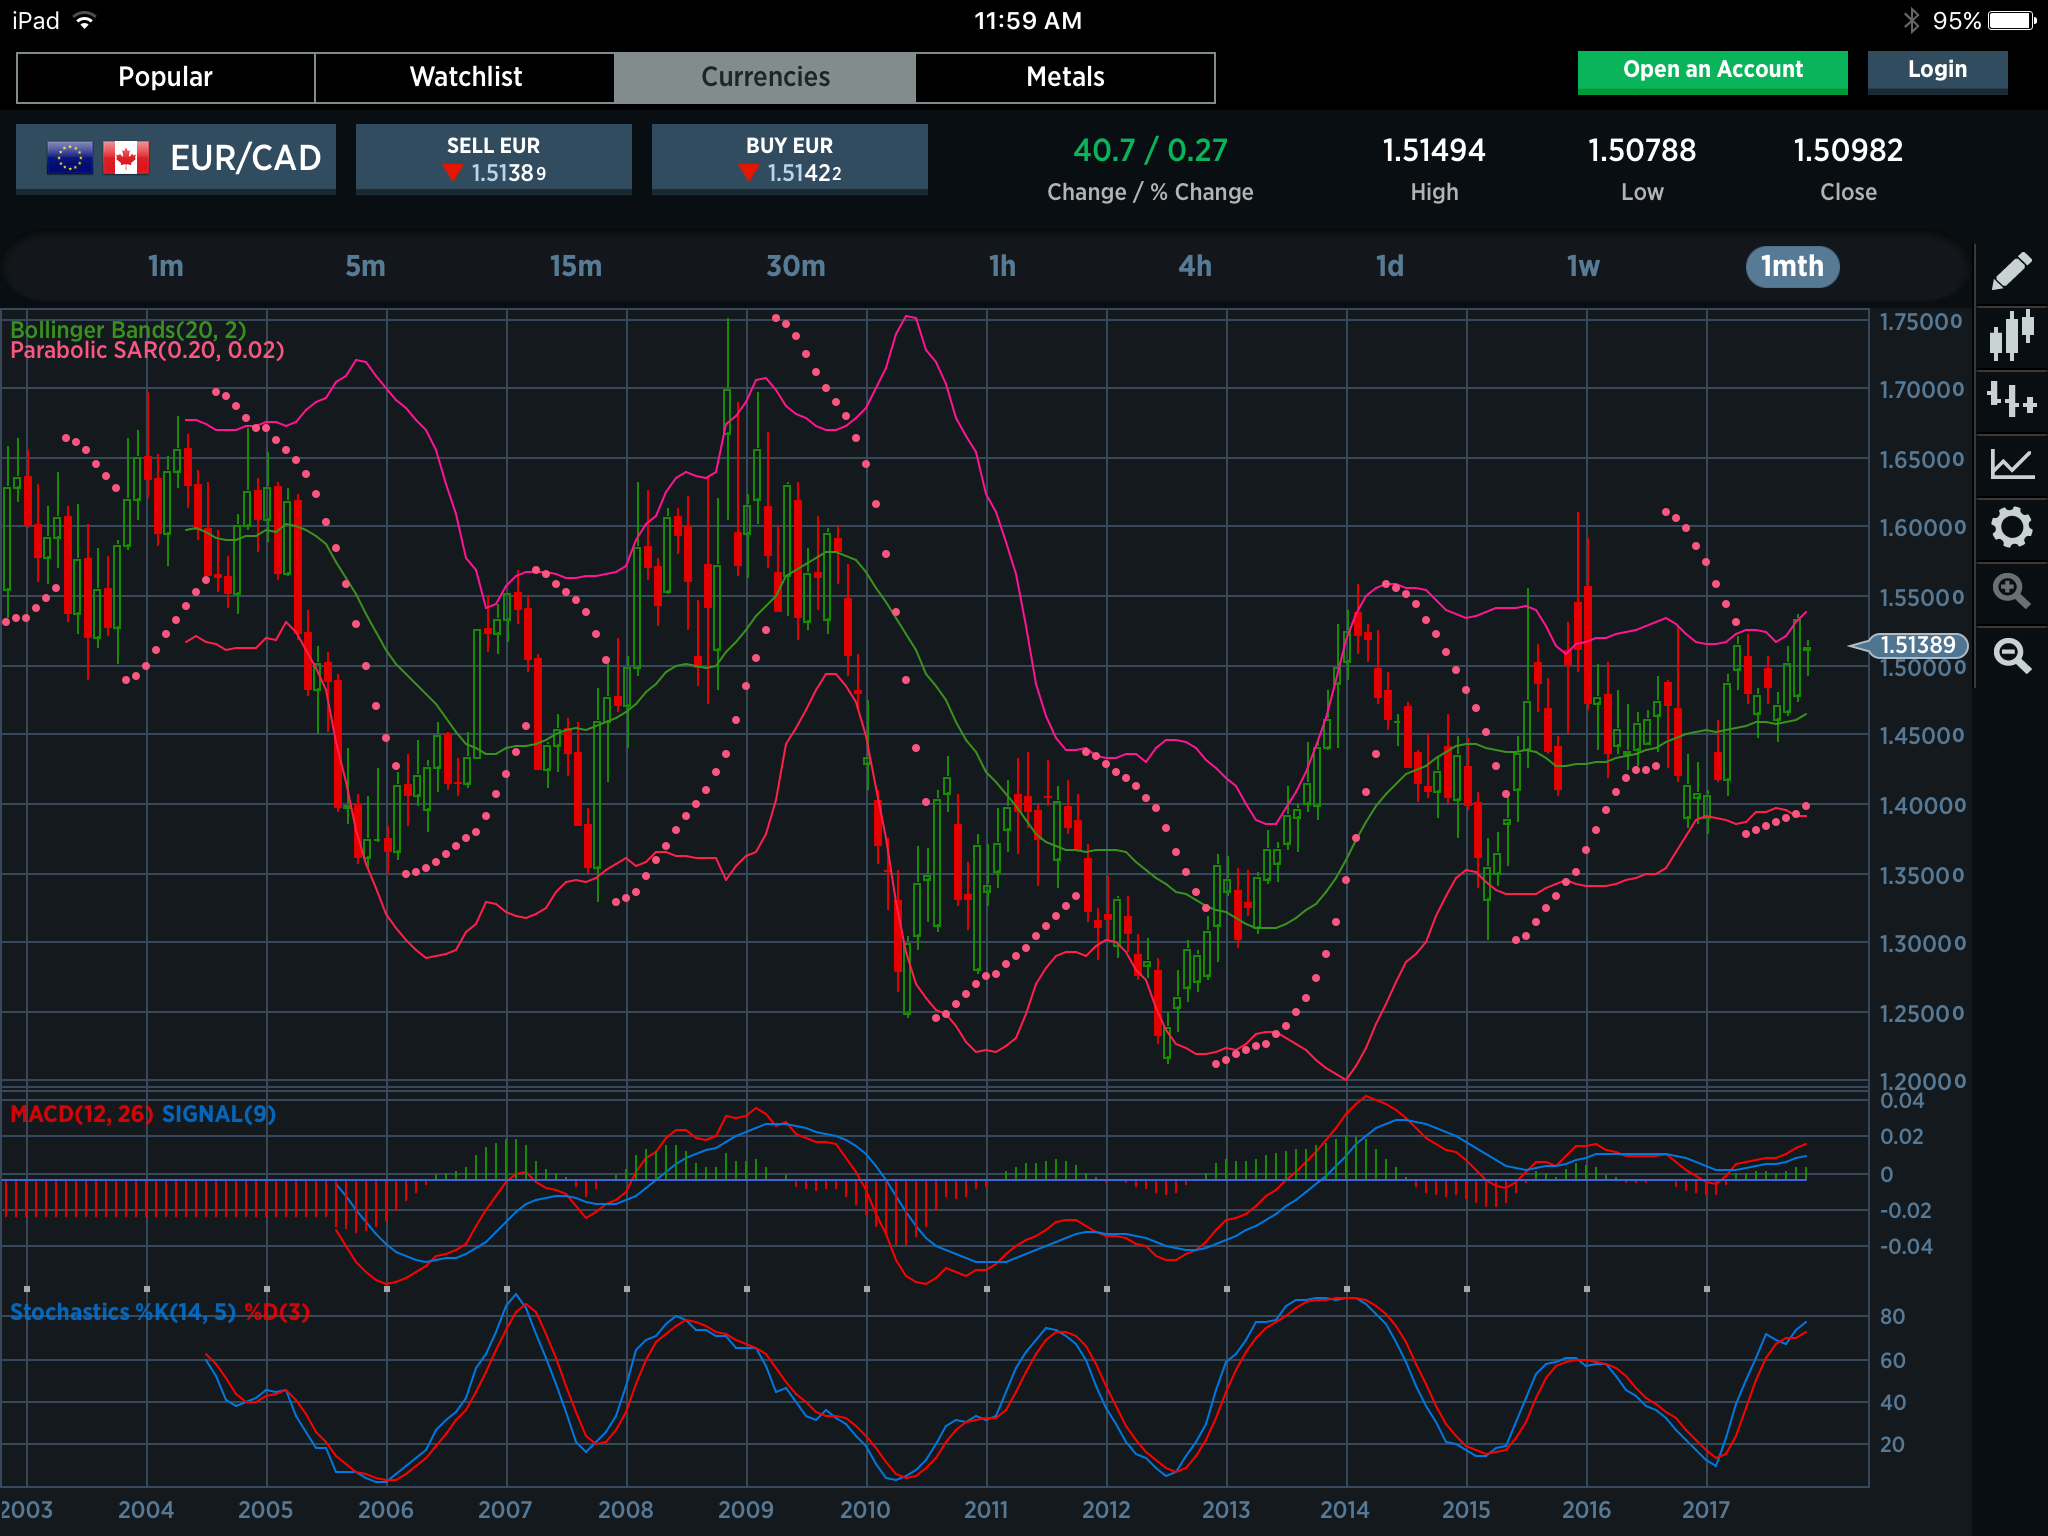Select the 1m timeframe

[x=166, y=266]
